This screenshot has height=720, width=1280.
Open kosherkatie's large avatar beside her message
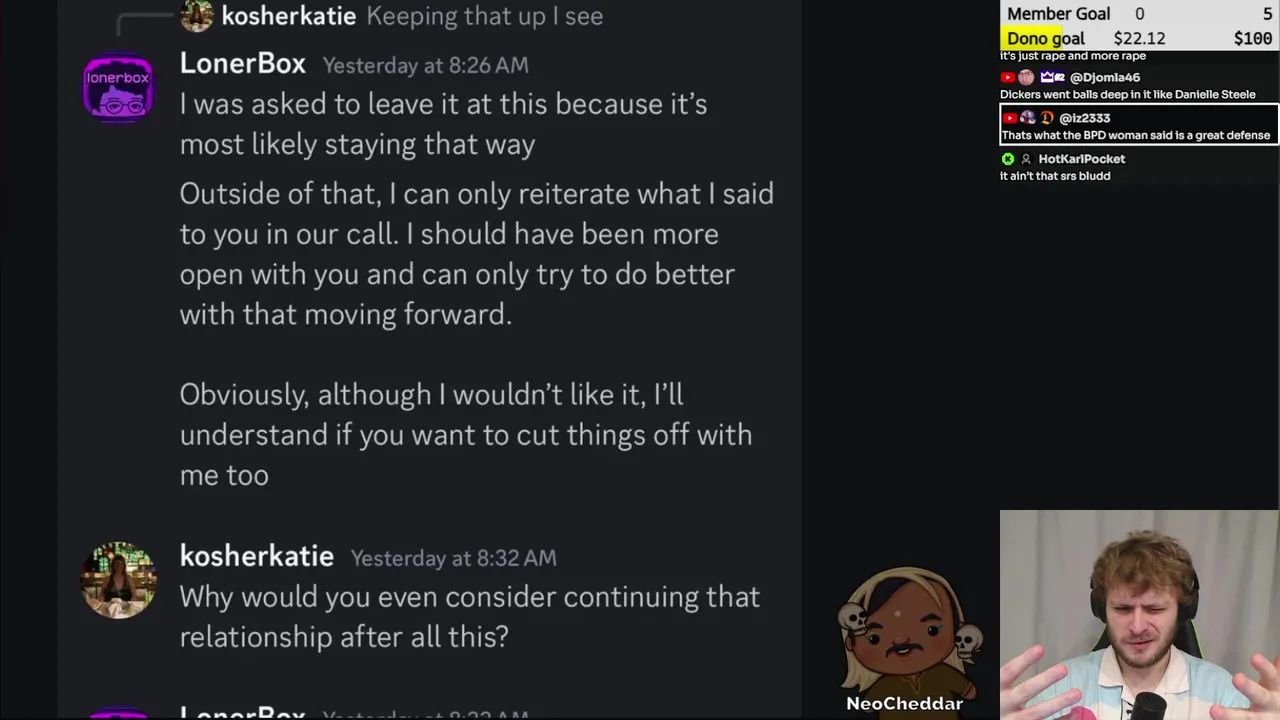[118, 580]
